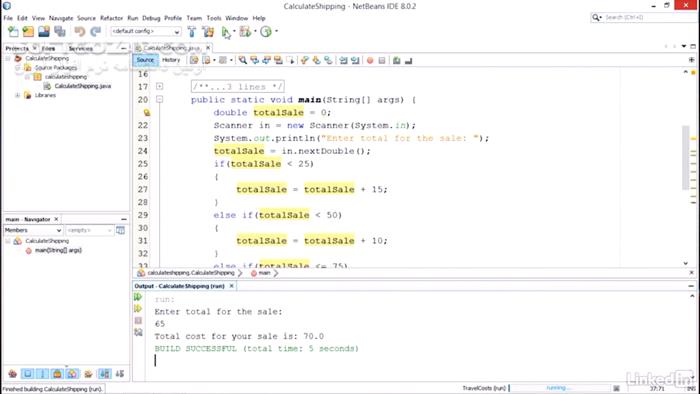Open the Refactor menu

(x=111, y=18)
